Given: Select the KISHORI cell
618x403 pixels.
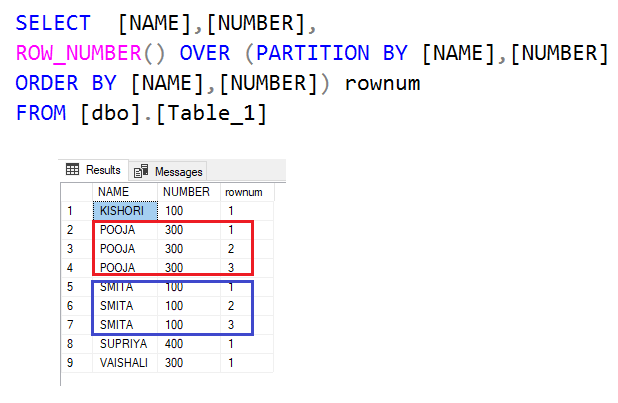Looking at the screenshot, I should click(x=125, y=211).
